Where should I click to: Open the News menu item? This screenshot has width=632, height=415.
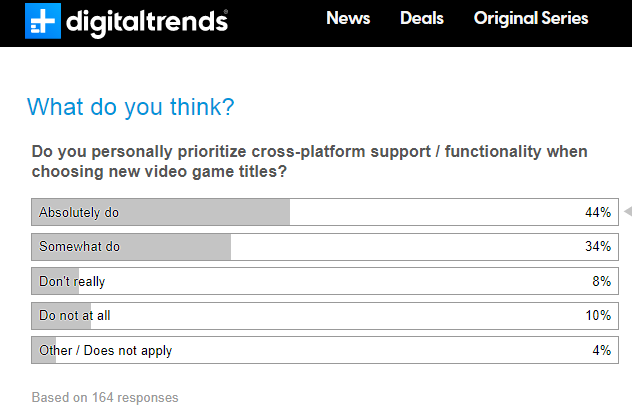click(x=348, y=18)
